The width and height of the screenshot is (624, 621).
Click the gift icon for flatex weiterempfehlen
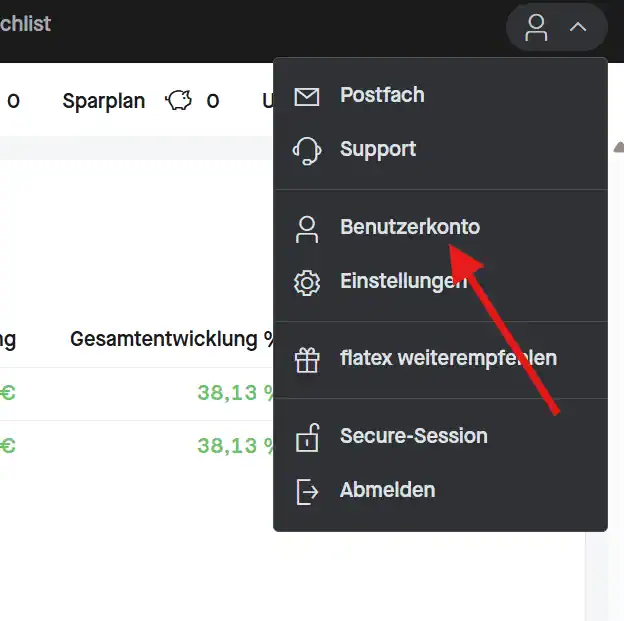[x=307, y=360]
